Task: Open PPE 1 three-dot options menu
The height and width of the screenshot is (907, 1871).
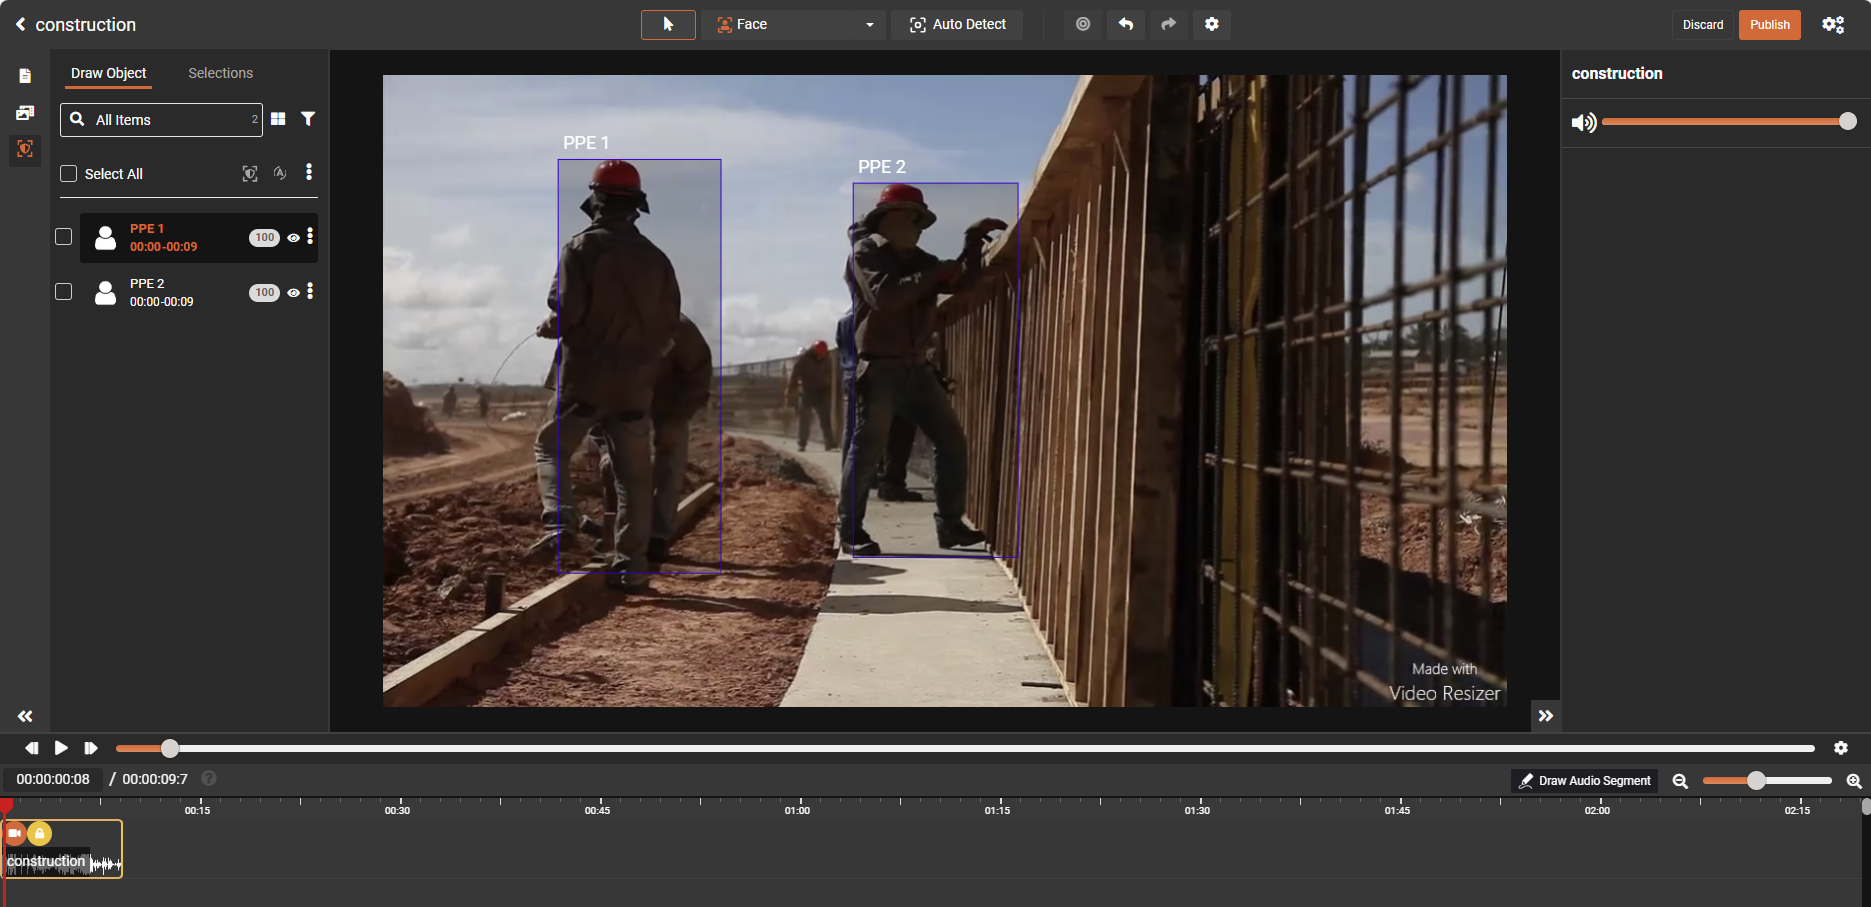Action: click(310, 236)
